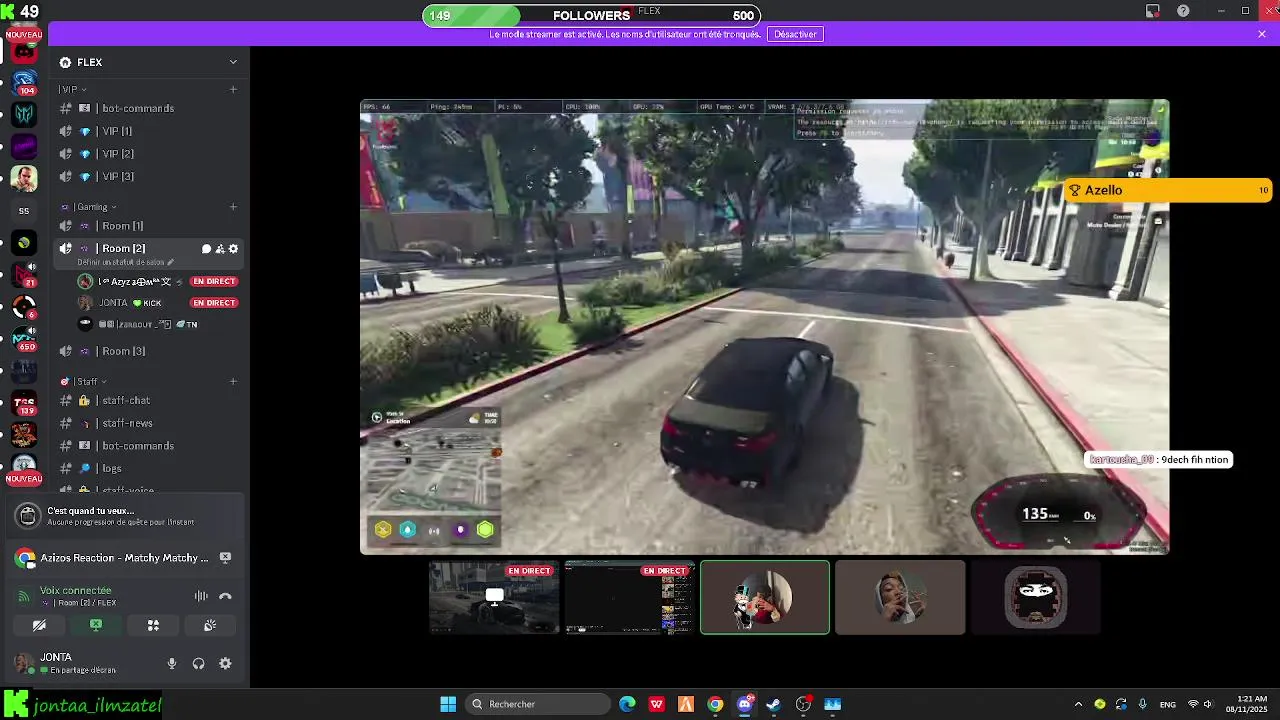Open Microsoft Edge from the taskbar

(627, 704)
